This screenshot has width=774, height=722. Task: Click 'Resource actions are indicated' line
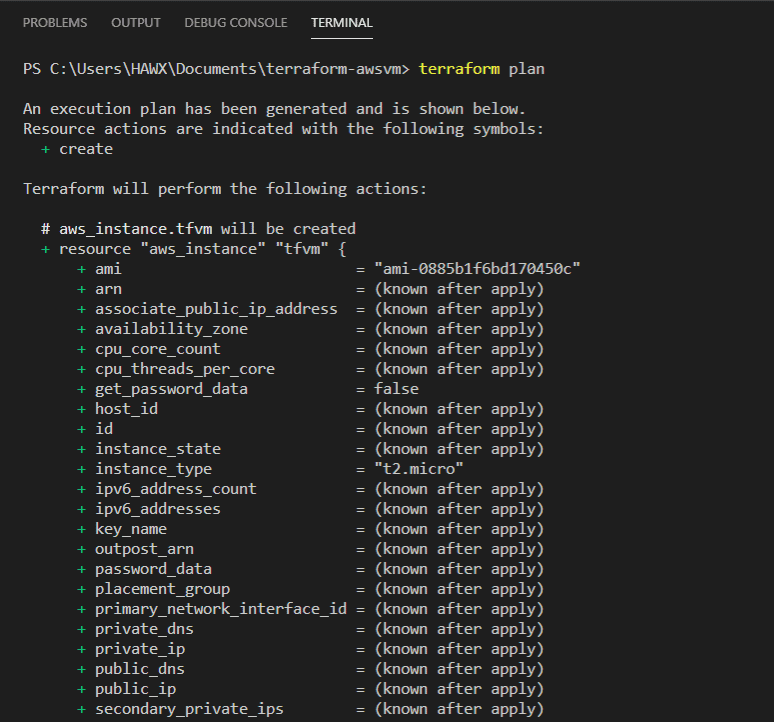tap(283, 129)
